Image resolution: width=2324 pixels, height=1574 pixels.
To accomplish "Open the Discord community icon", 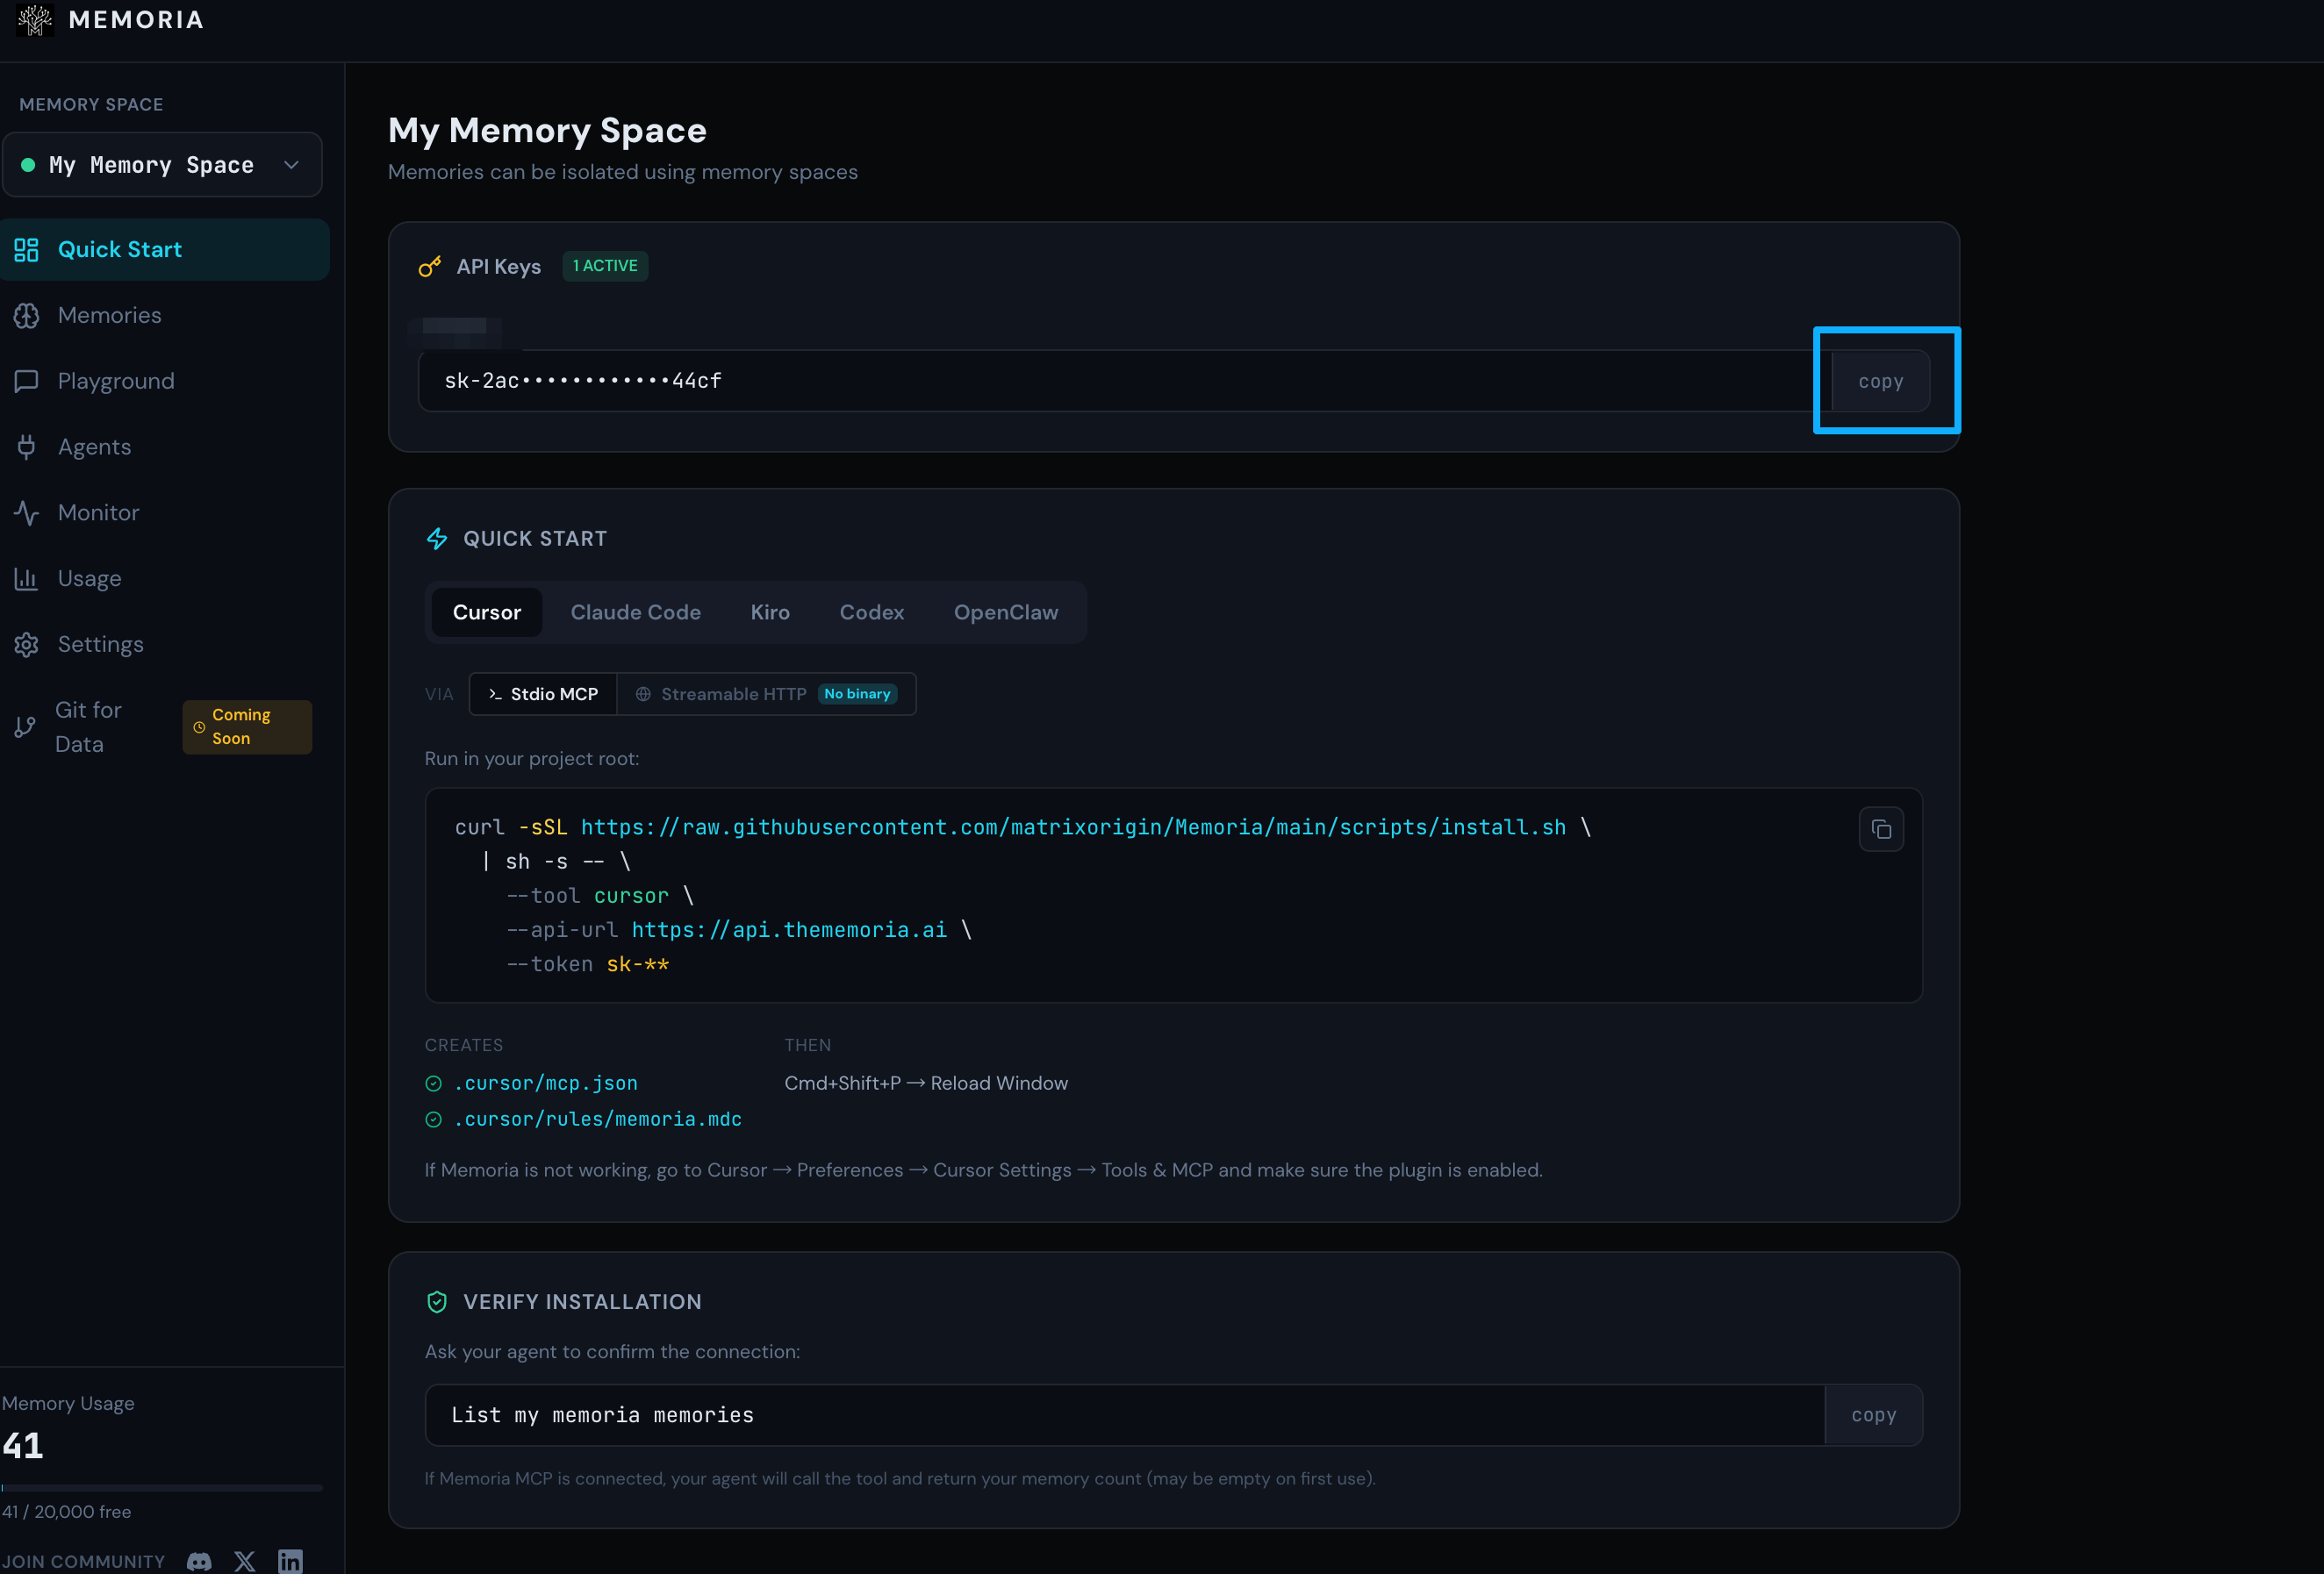I will [x=198, y=1560].
